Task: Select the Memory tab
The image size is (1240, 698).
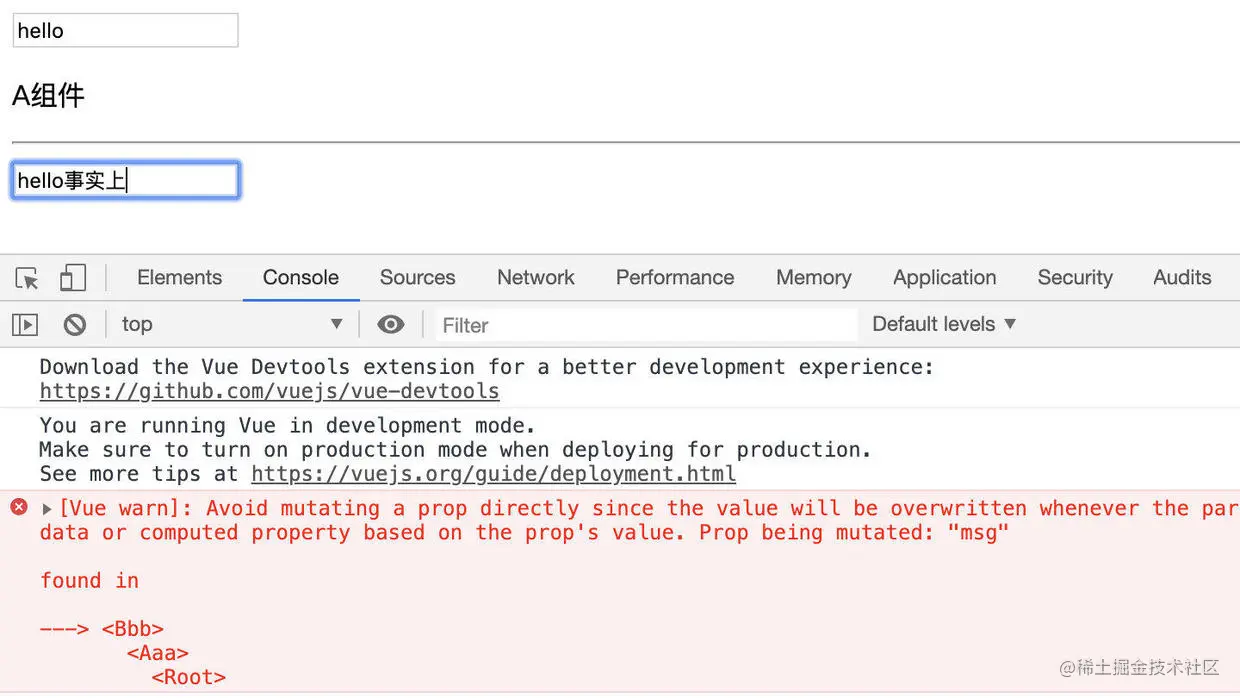Action: click(813, 278)
